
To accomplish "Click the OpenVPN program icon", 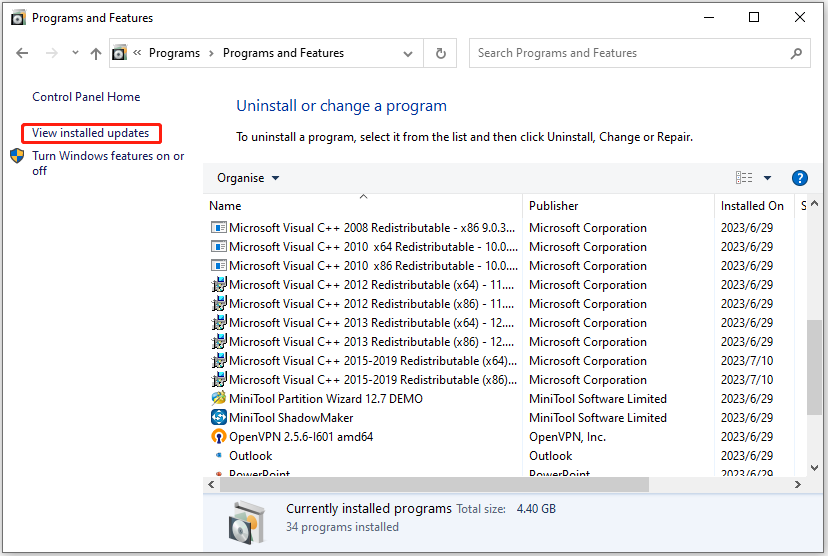I will click(219, 437).
